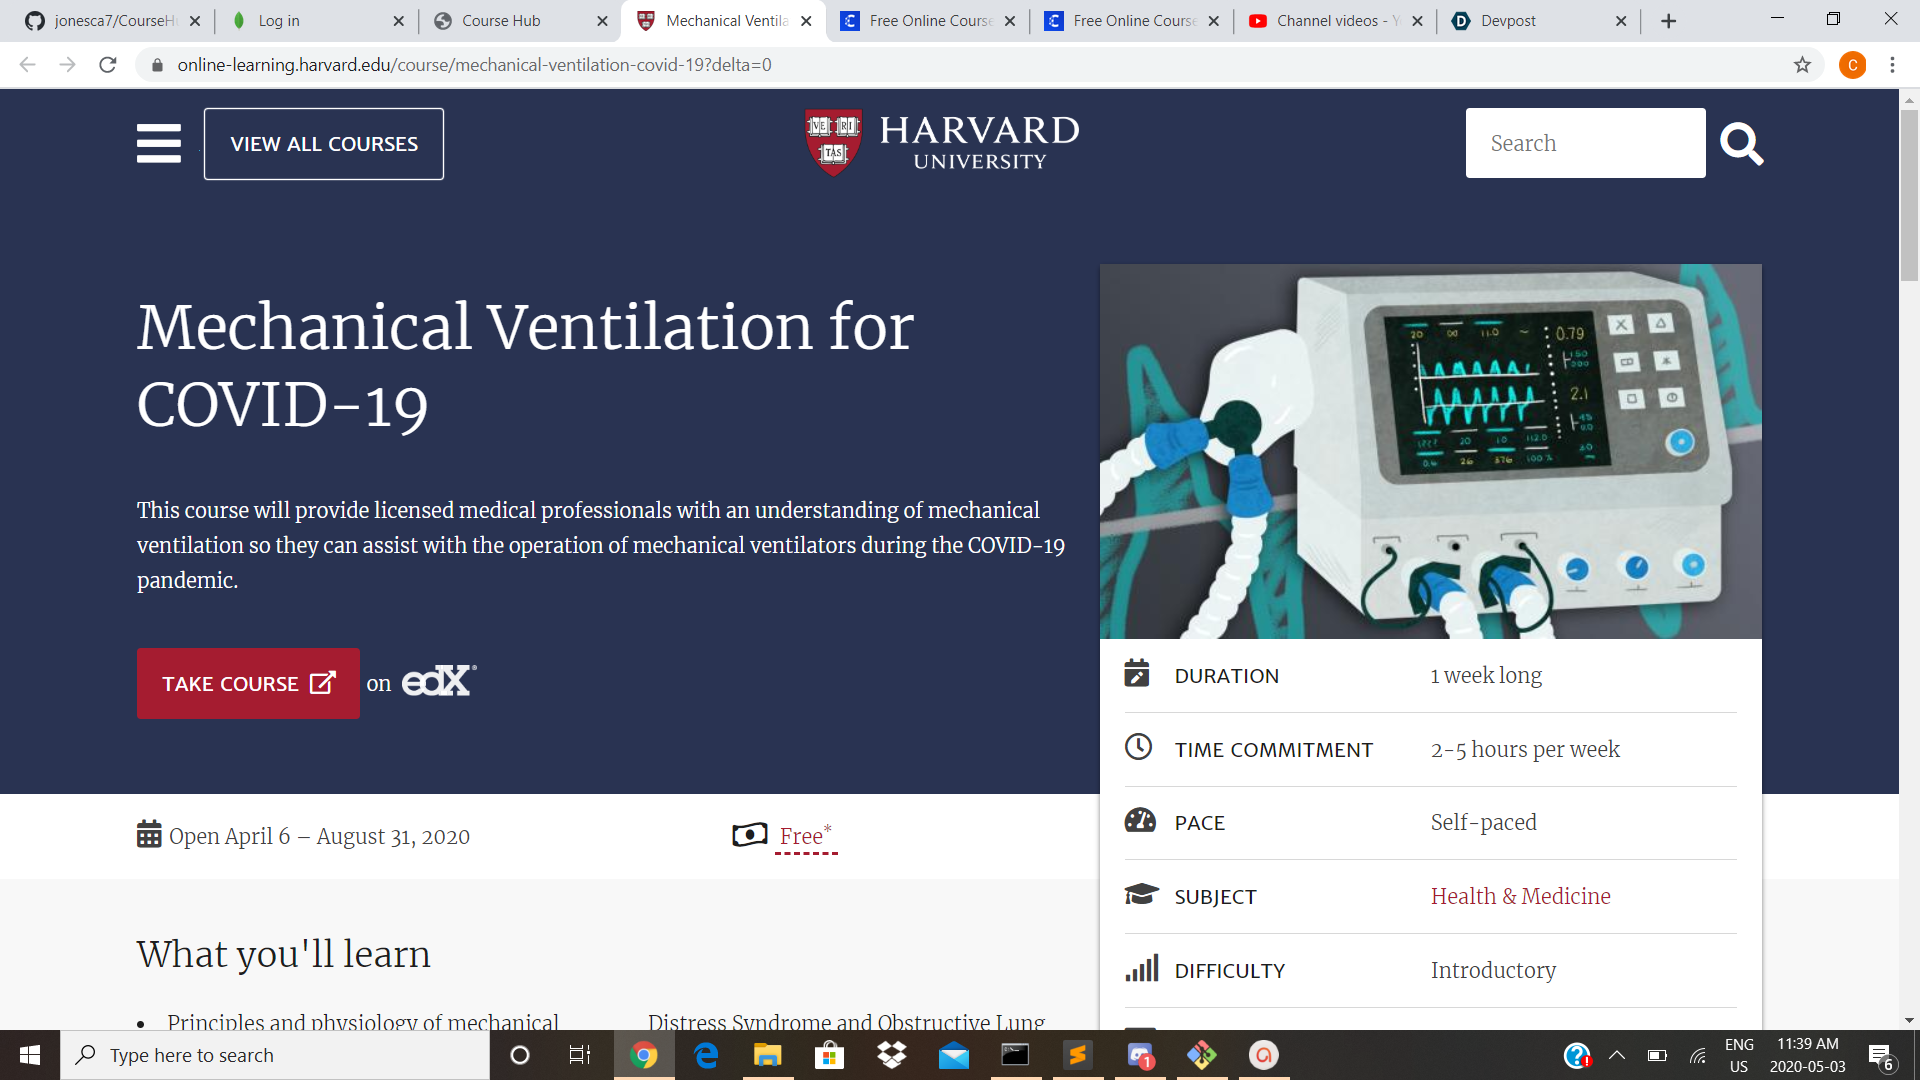
Task: Click the magnifying glass search icon
Action: [x=1741, y=144]
